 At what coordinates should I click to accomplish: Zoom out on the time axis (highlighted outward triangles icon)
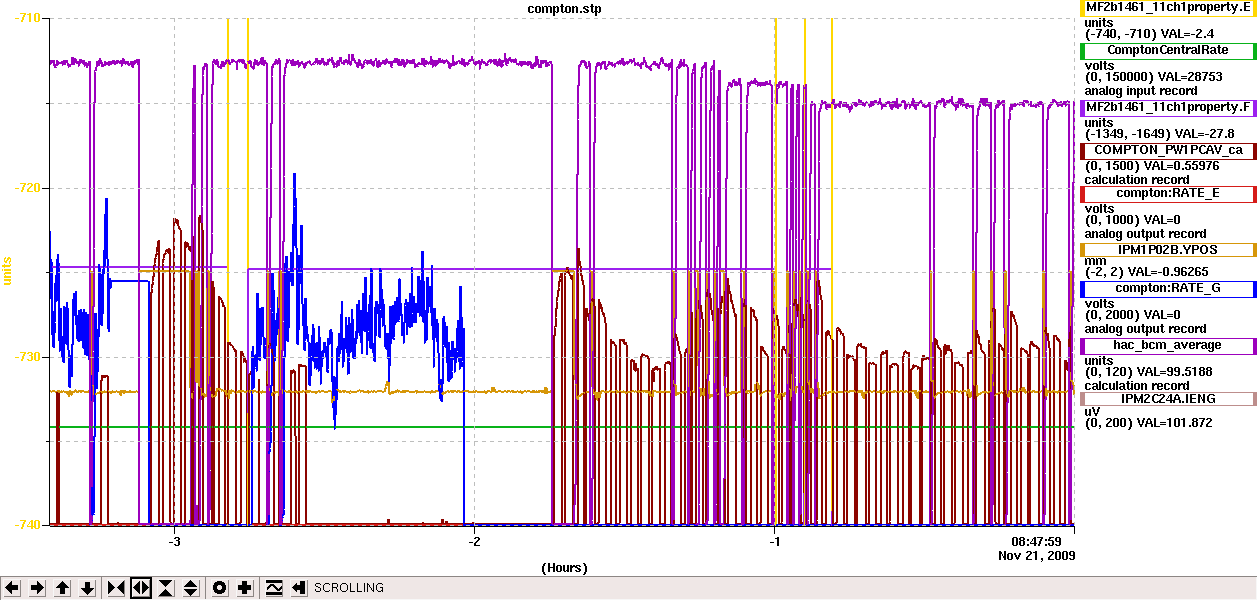coord(141,588)
